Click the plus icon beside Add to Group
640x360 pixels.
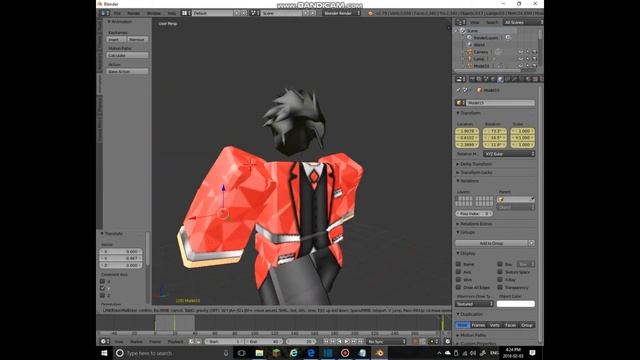(x=531, y=243)
